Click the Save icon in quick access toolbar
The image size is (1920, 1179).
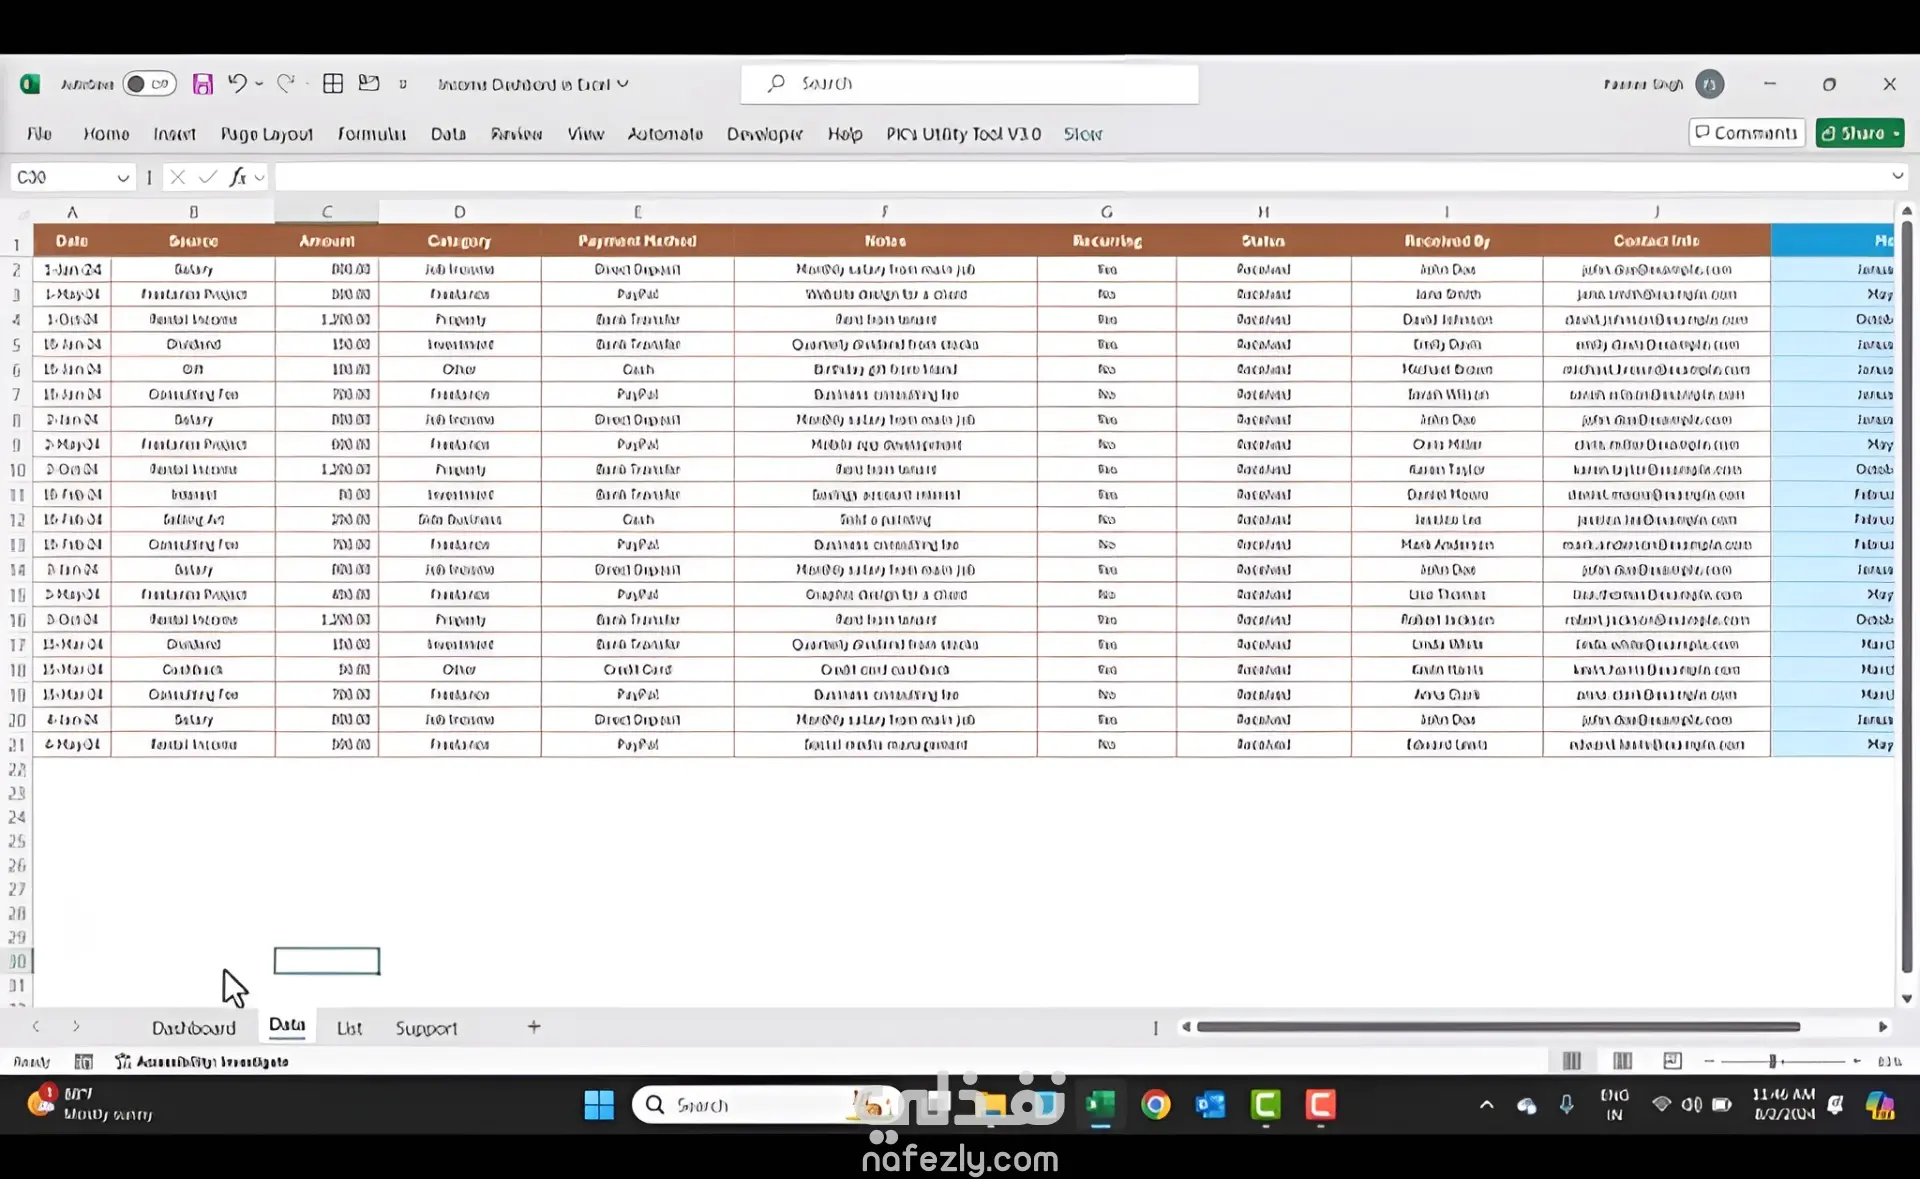tap(203, 84)
